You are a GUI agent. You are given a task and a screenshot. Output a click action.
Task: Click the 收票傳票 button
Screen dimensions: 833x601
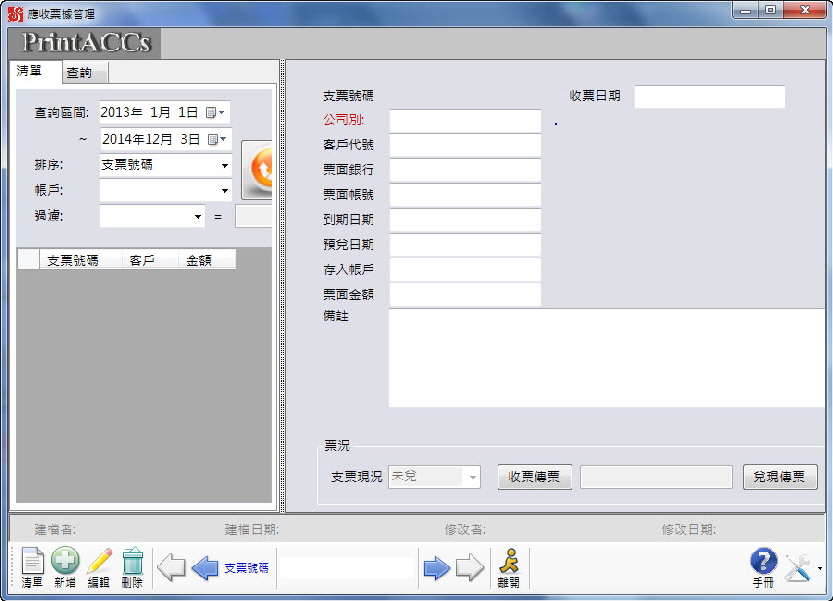point(535,477)
